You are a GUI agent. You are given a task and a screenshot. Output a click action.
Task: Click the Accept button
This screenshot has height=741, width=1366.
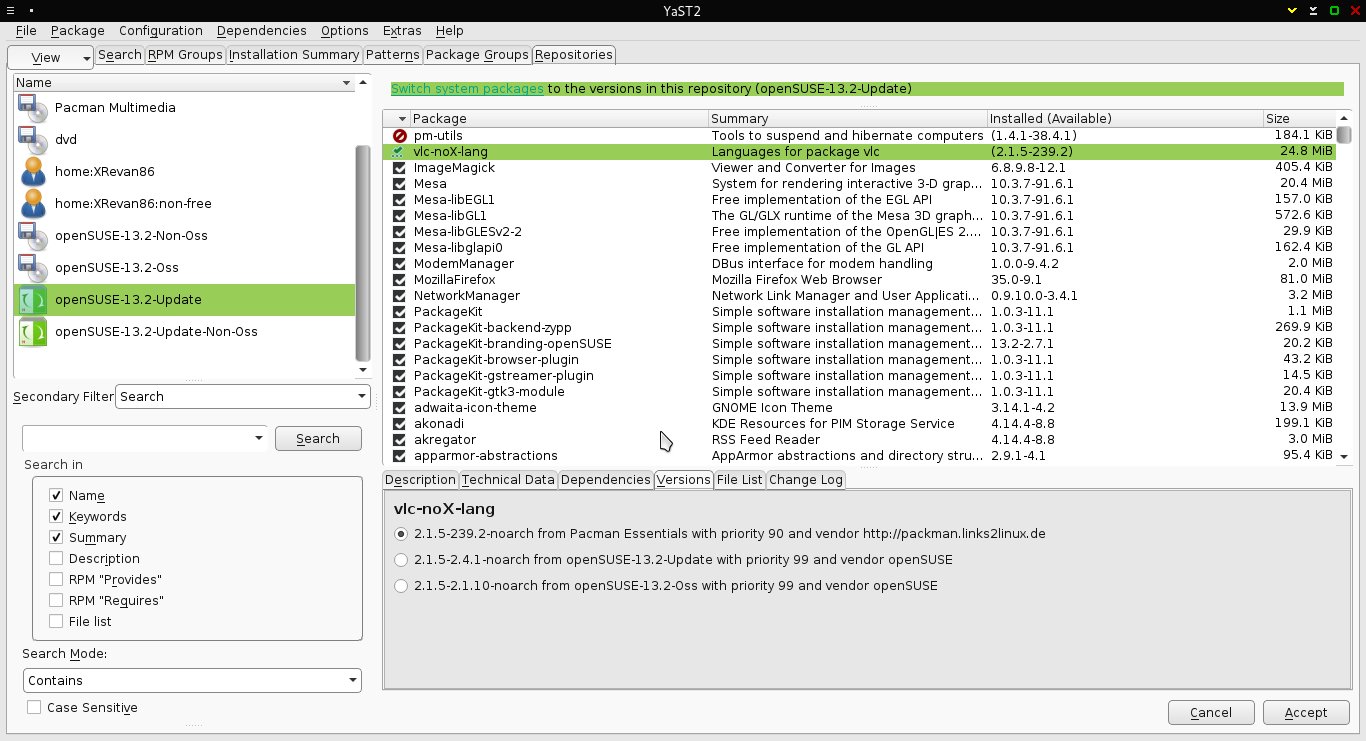1306,713
